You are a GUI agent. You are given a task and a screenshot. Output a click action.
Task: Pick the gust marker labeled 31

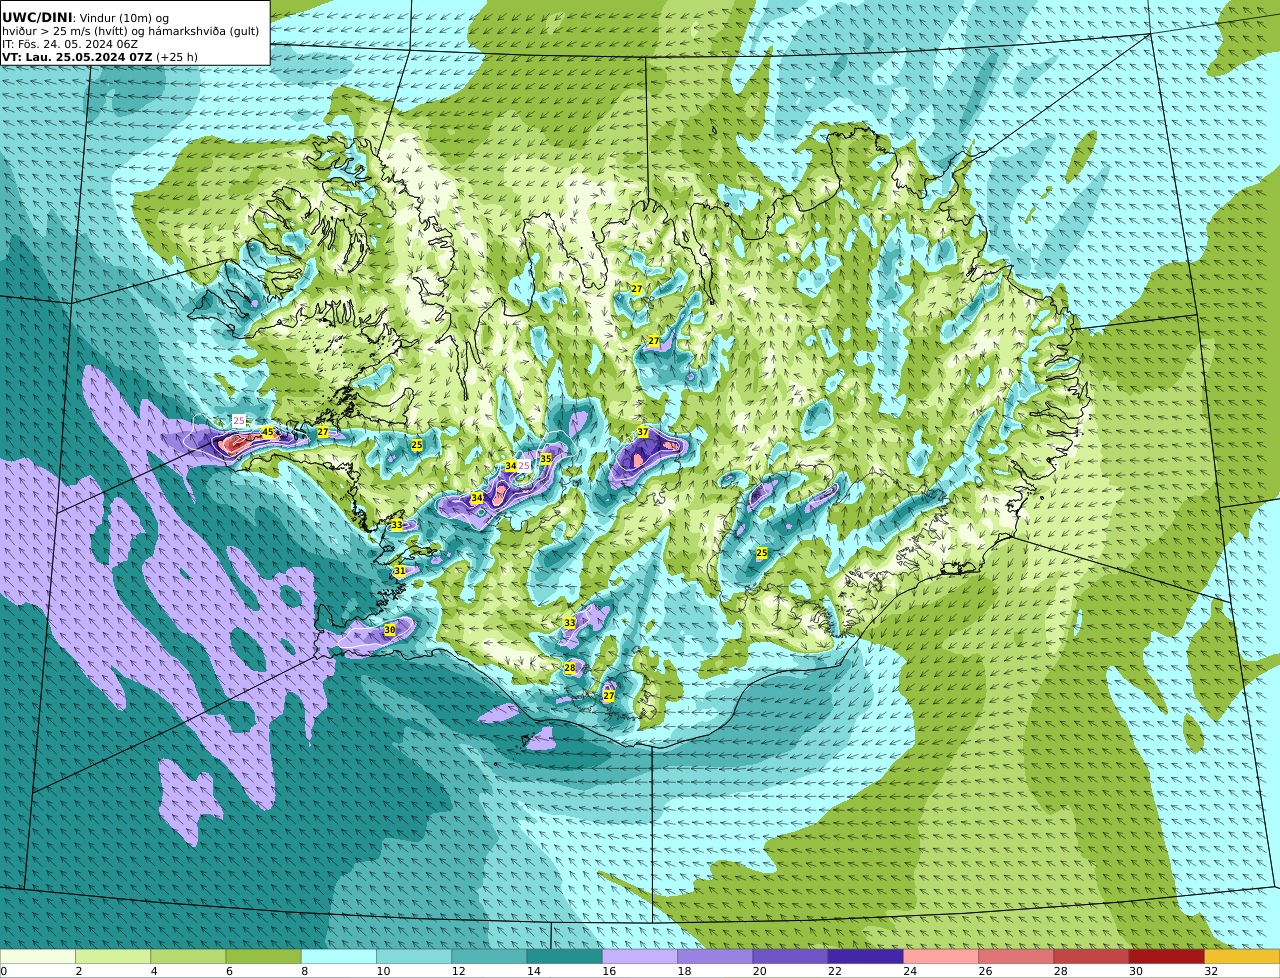(400, 571)
